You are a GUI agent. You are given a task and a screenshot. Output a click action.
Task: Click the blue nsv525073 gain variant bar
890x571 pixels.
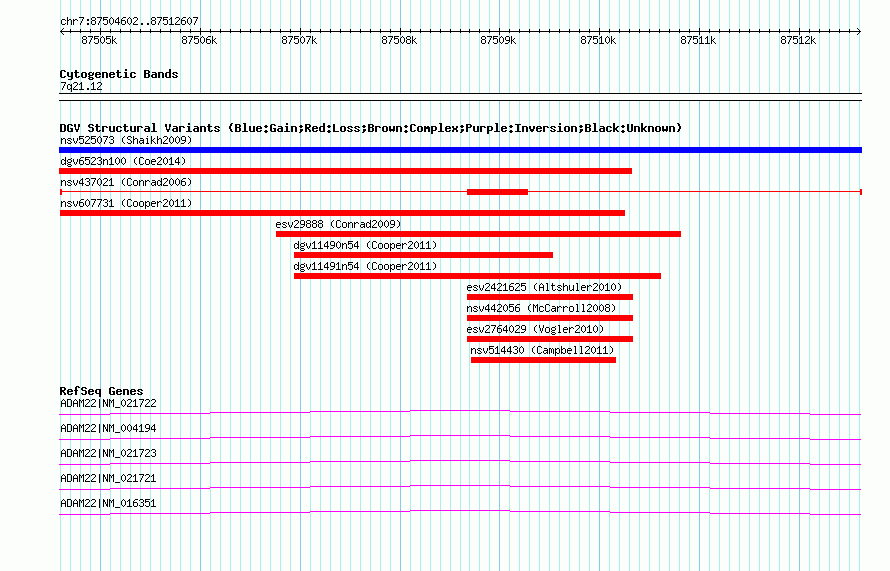point(460,150)
